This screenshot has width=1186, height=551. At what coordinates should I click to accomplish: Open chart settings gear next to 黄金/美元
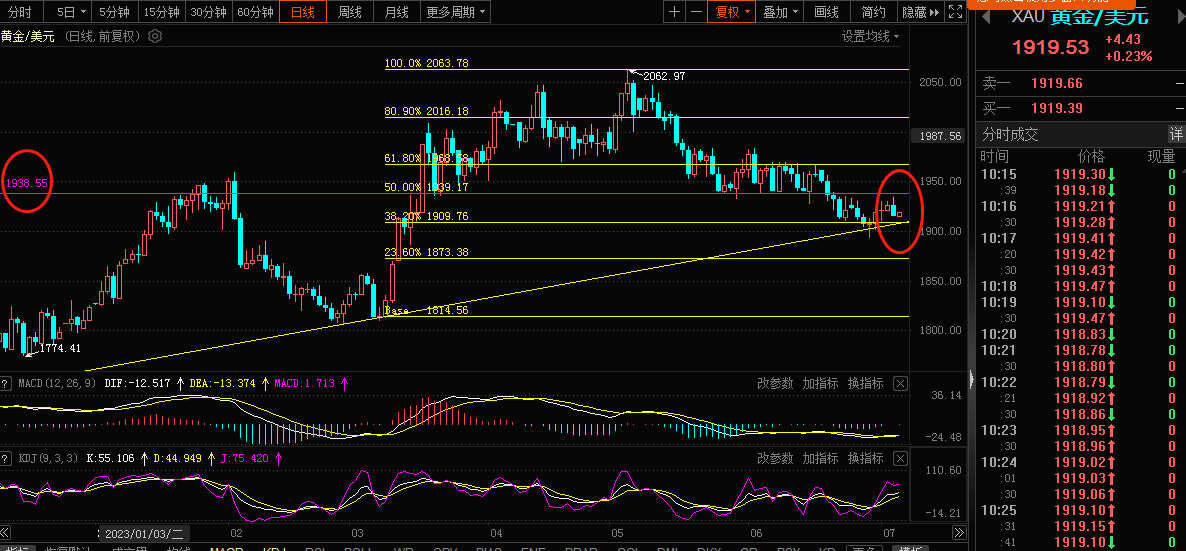click(155, 36)
